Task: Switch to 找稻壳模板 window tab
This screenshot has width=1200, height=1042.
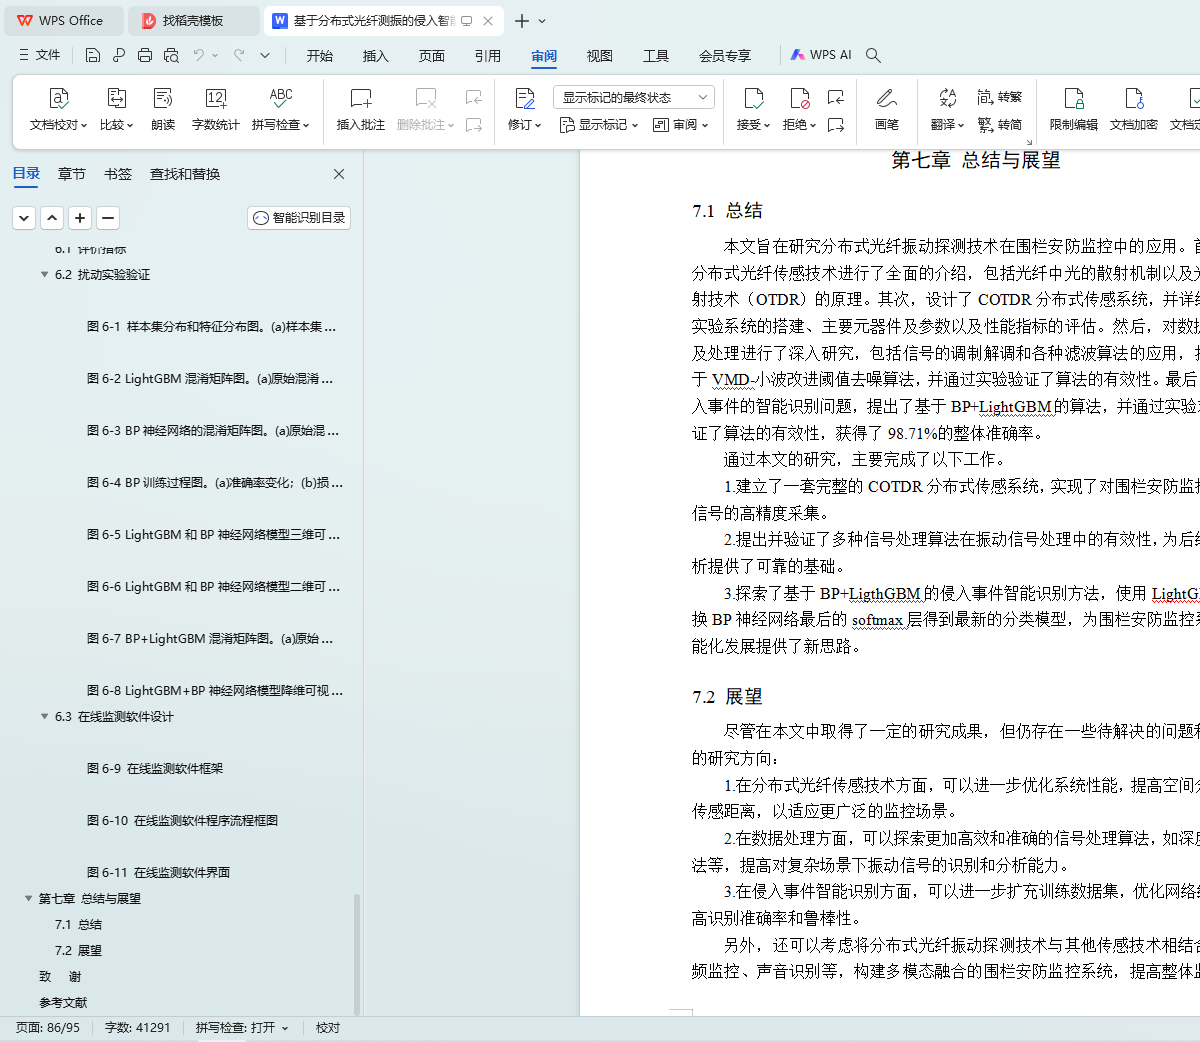Action: 194,21
